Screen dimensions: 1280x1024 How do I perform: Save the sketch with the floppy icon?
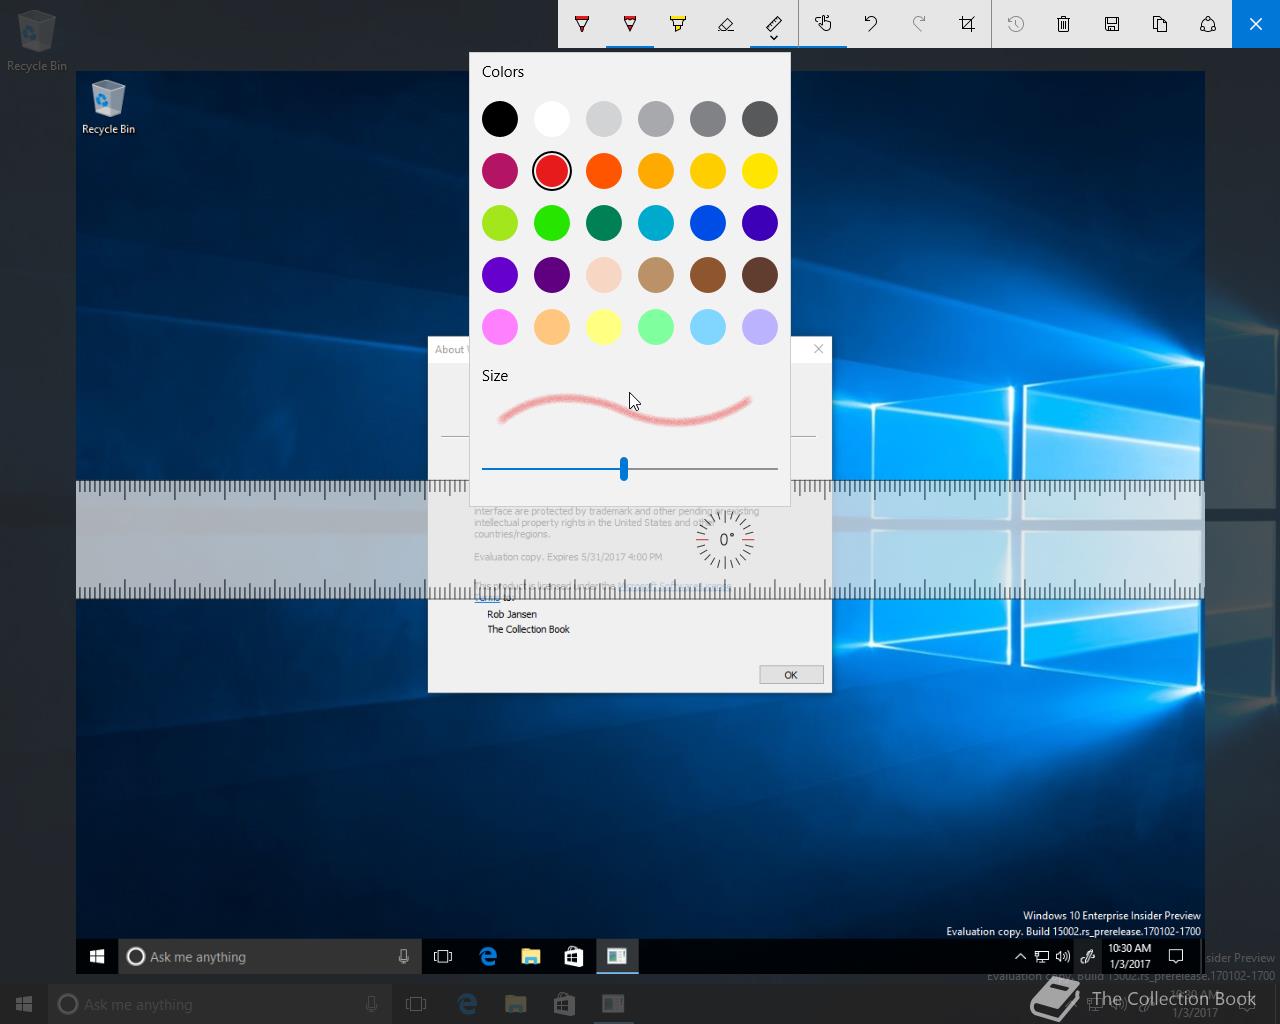click(x=1112, y=24)
